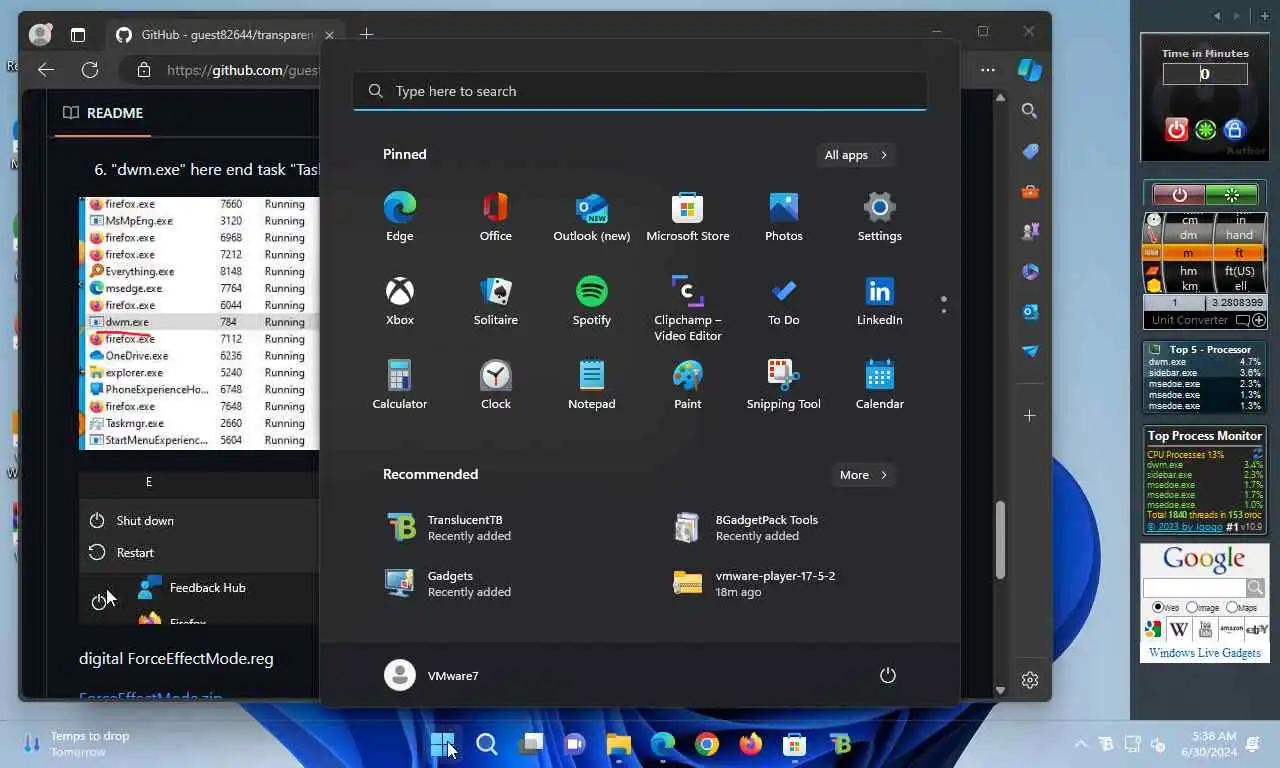Viewport: 1280px width, 768px height.
Task: Focus the Google gadget search field
Action: click(x=1194, y=588)
